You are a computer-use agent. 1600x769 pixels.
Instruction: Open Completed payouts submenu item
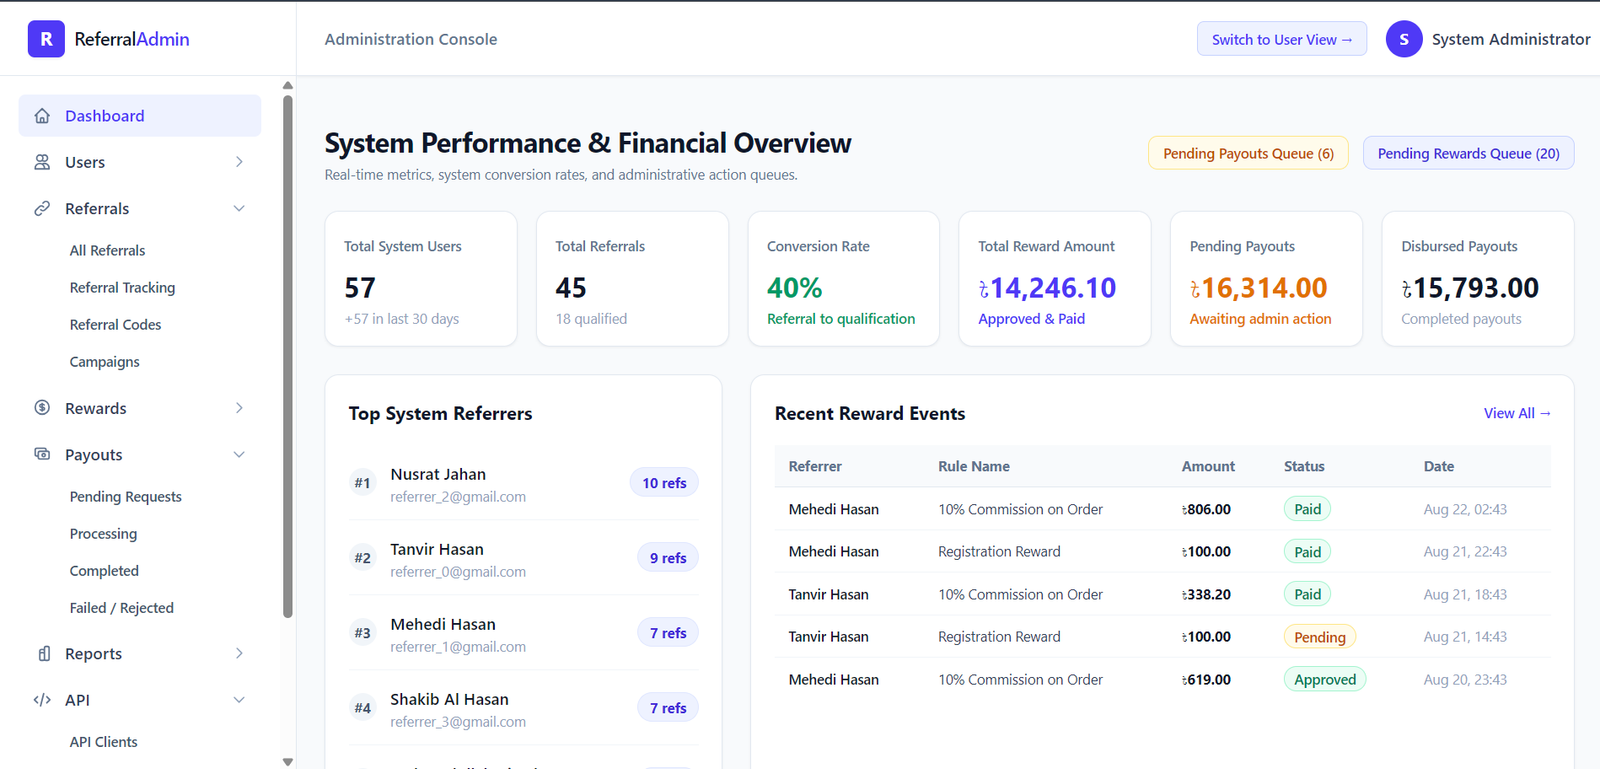(x=104, y=571)
